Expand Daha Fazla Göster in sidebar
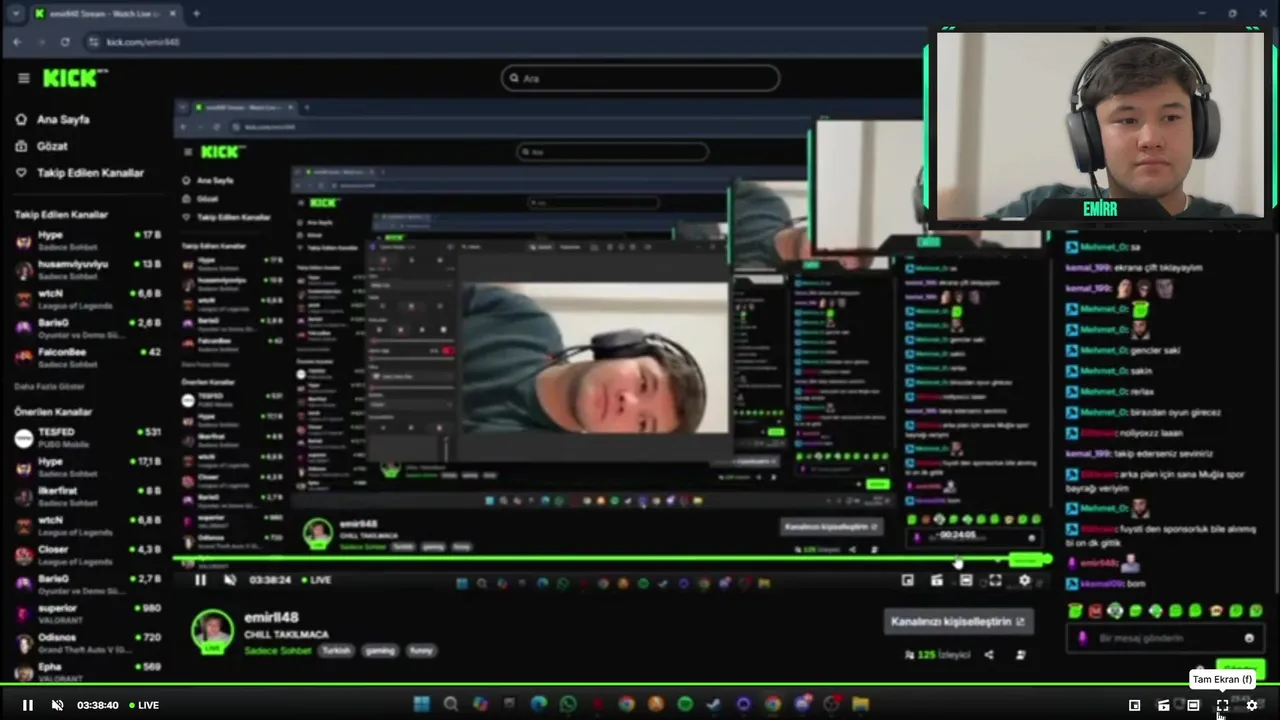The height and width of the screenshot is (720, 1280). pyautogui.click(x=50, y=386)
